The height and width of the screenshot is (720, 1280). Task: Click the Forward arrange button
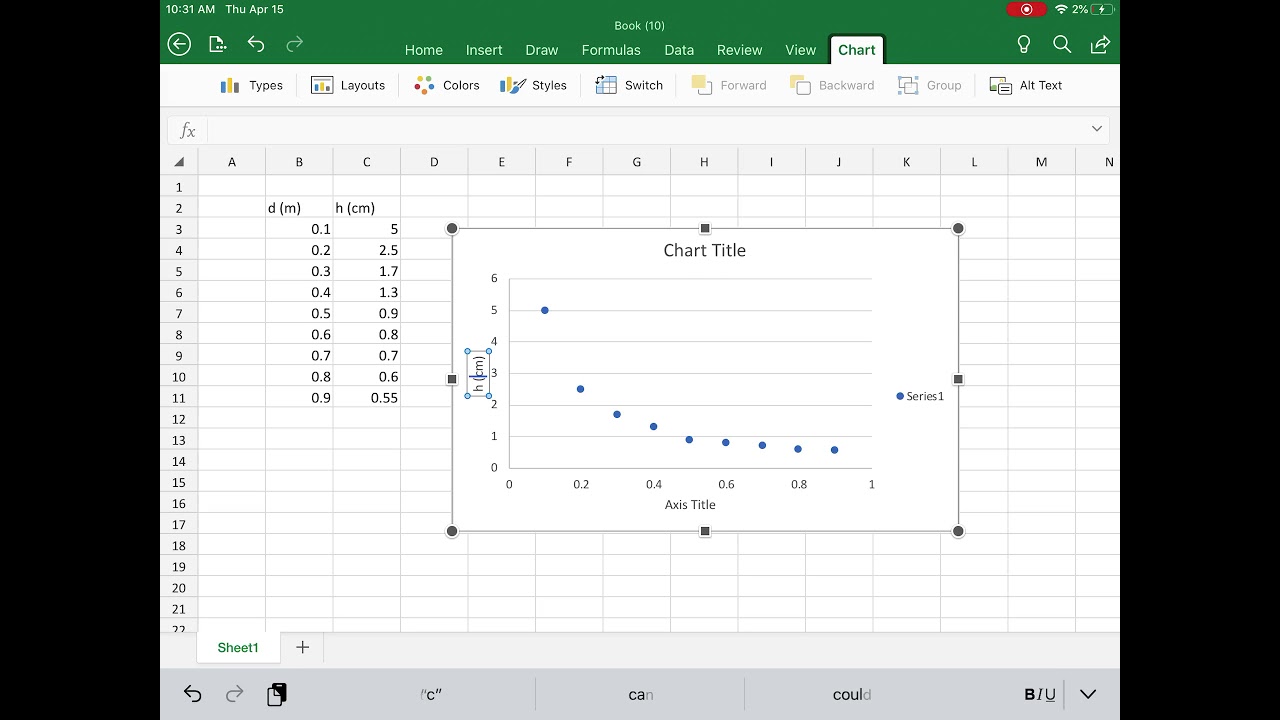729,85
